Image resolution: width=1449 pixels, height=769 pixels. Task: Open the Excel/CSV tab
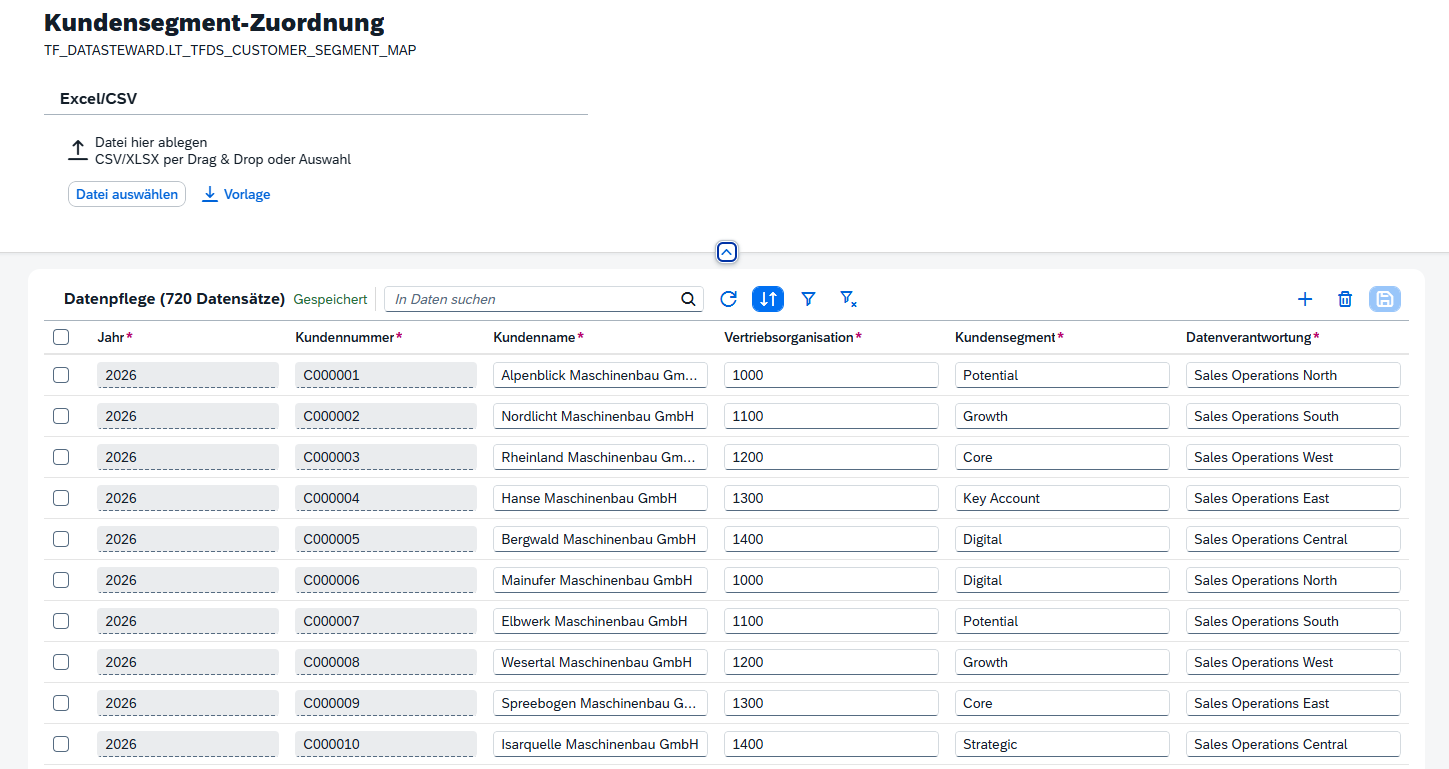coord(98,98)
